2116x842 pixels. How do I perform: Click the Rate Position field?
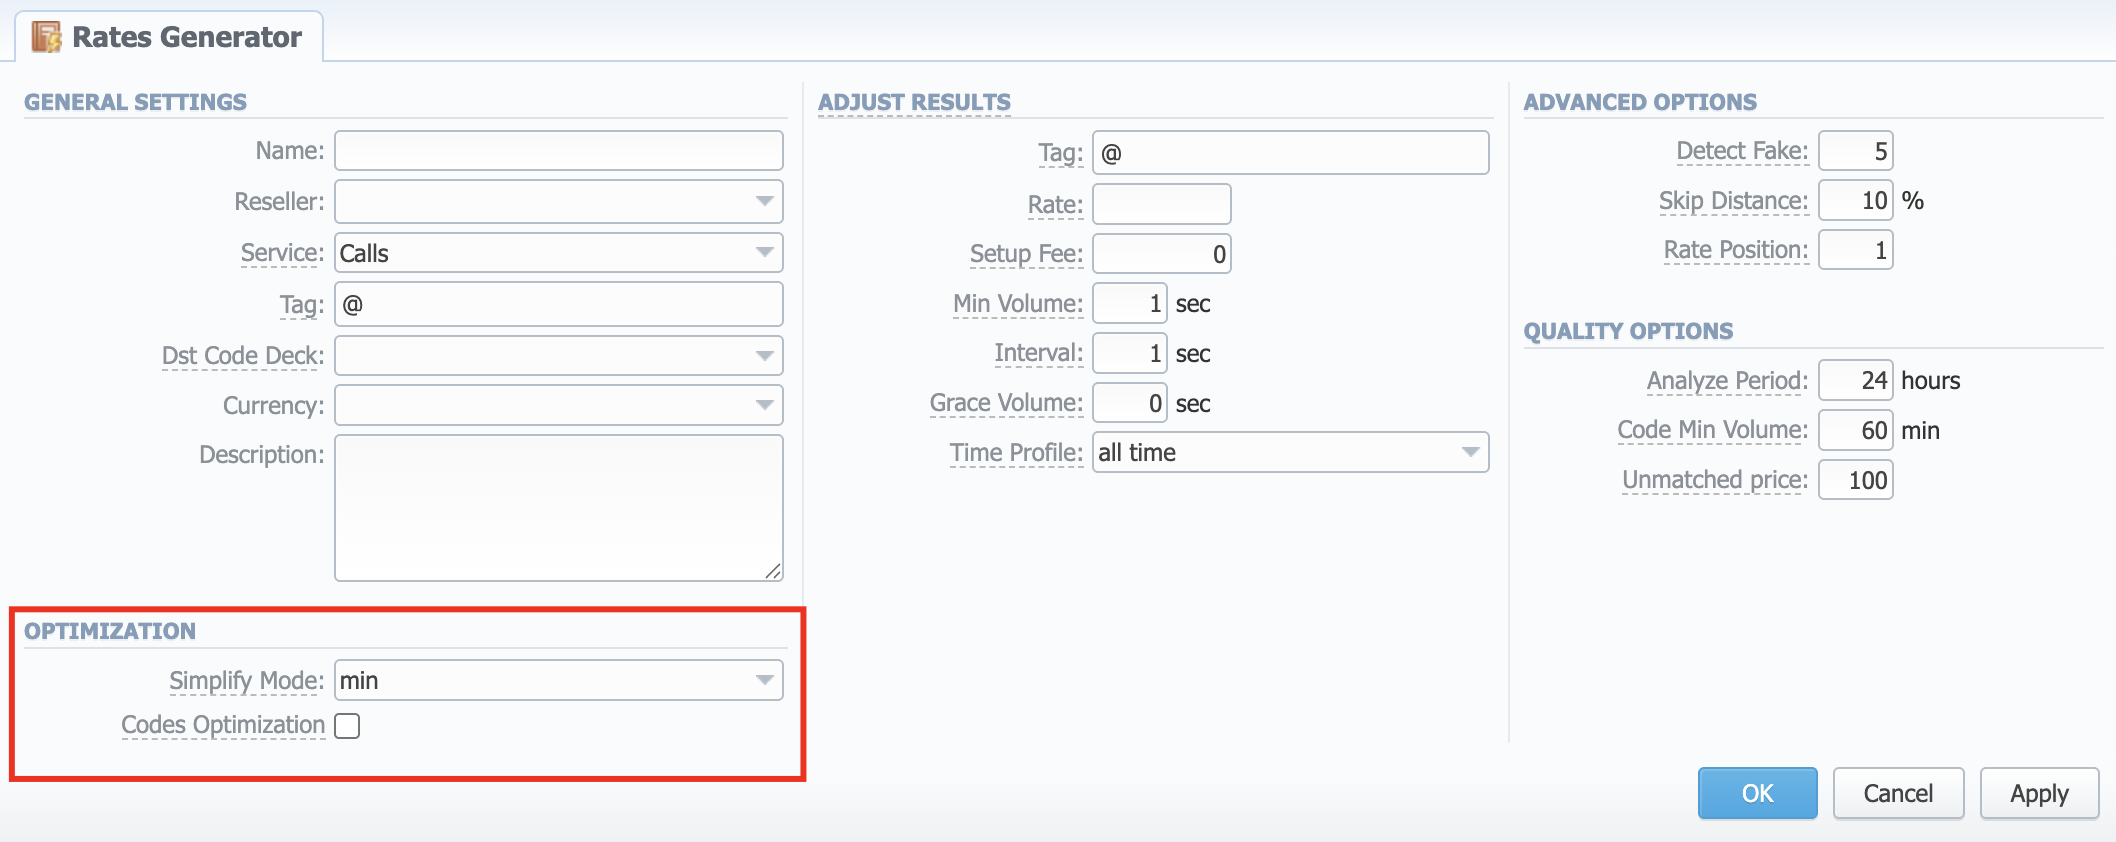tap(1855, 250)
